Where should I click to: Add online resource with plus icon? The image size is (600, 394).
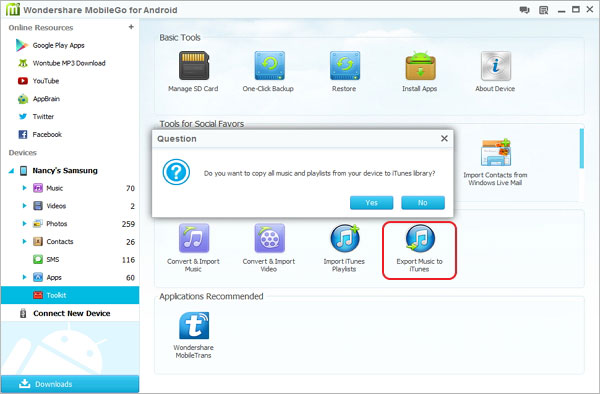(x=131, y=27)
